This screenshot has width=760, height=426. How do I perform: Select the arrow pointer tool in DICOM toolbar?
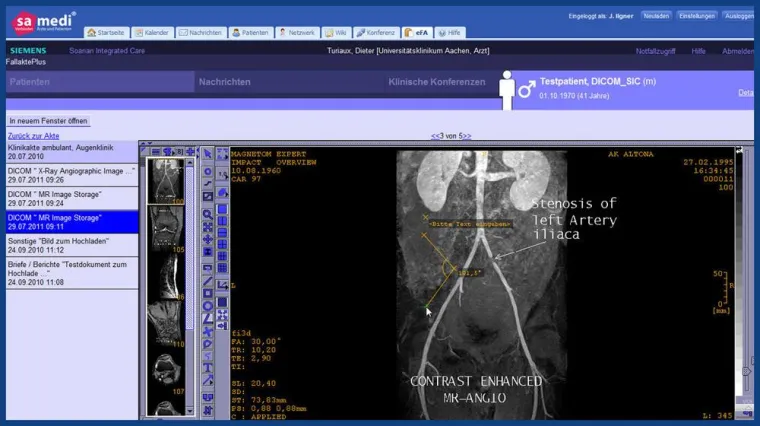click(x=208, y=155)
